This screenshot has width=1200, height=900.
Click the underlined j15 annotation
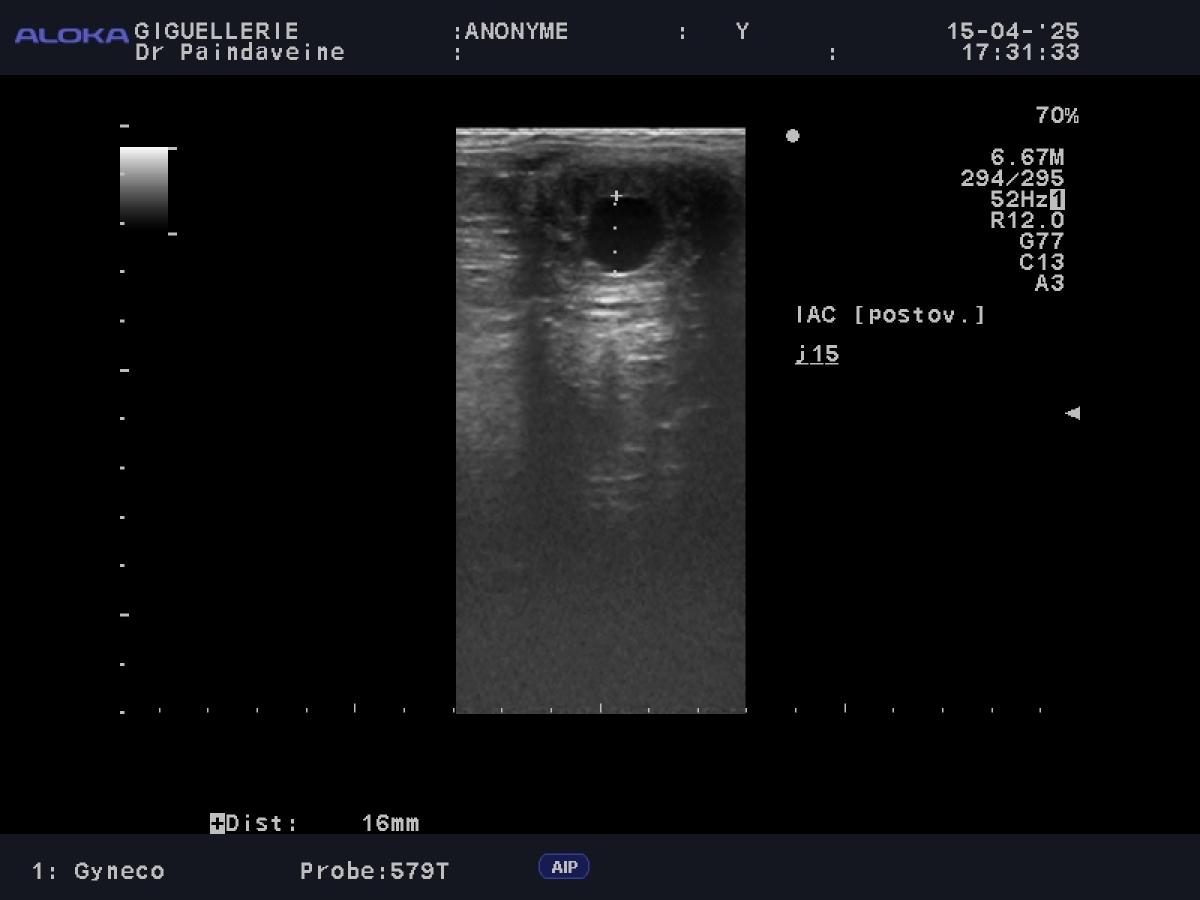(817, 355)
